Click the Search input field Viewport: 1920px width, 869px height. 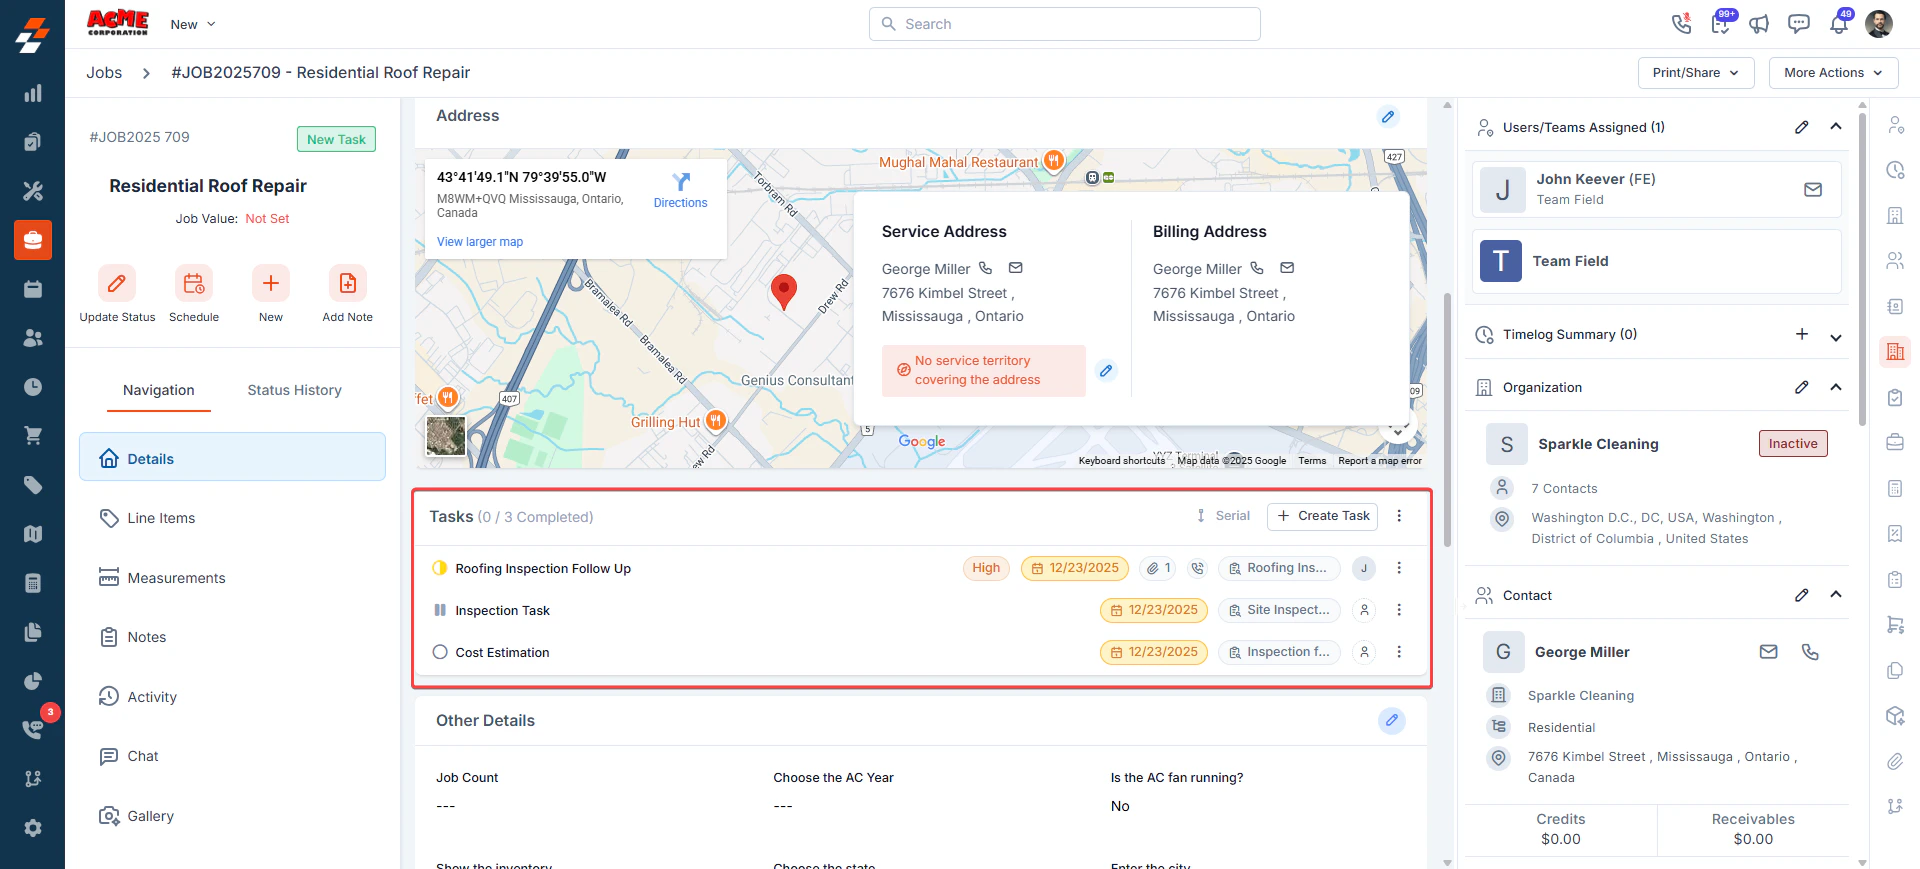pos(1065,24)
